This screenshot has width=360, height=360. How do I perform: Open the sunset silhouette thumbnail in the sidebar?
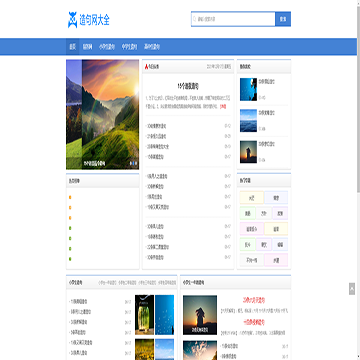tap(248, 152)
